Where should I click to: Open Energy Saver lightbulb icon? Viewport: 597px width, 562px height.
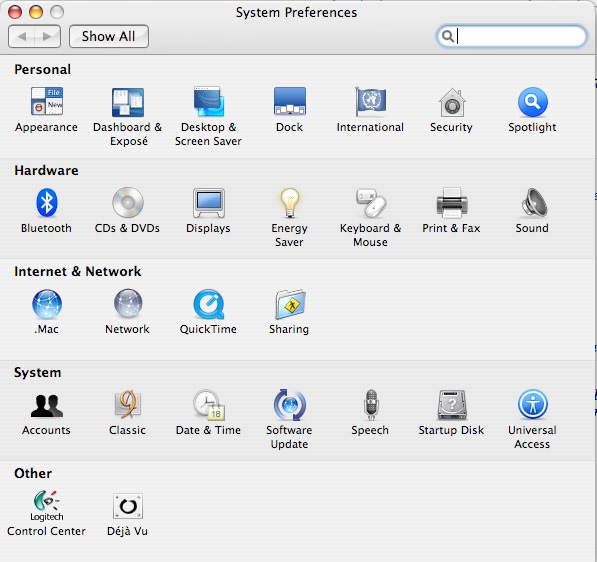(x=290, y=203)
